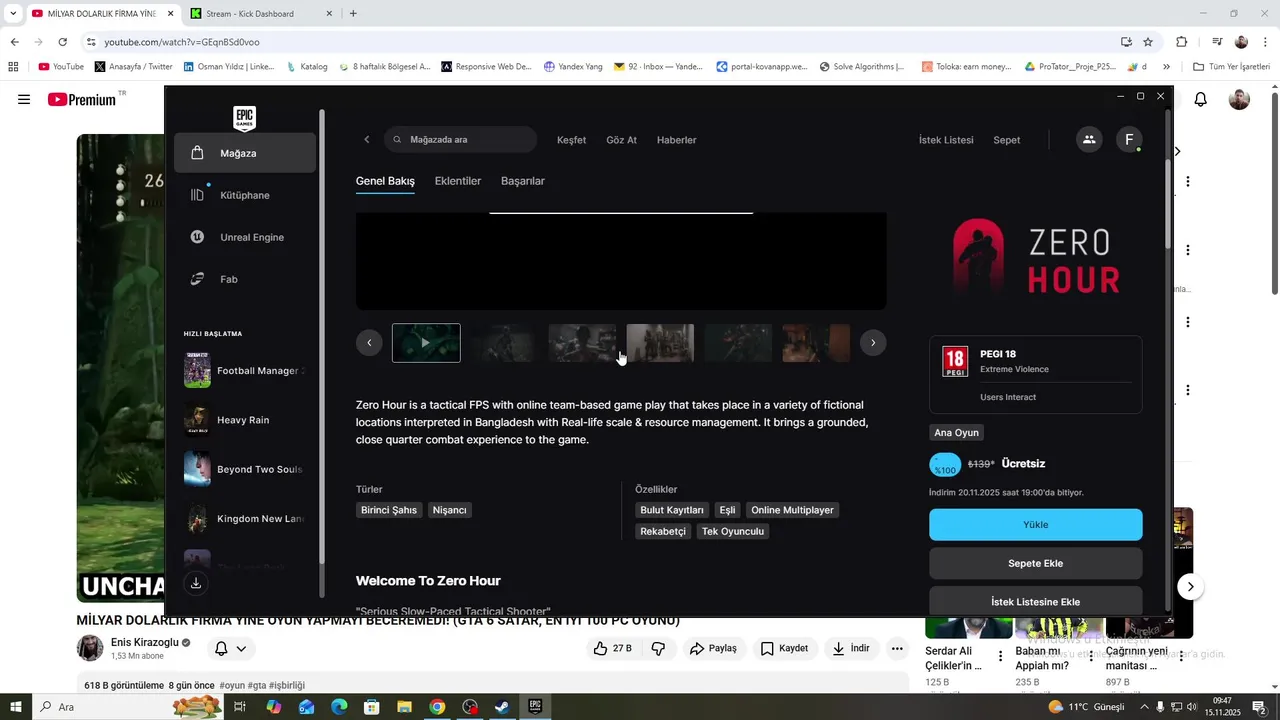Next media thumbnails arrow in carousel

(x=873, y=343)
